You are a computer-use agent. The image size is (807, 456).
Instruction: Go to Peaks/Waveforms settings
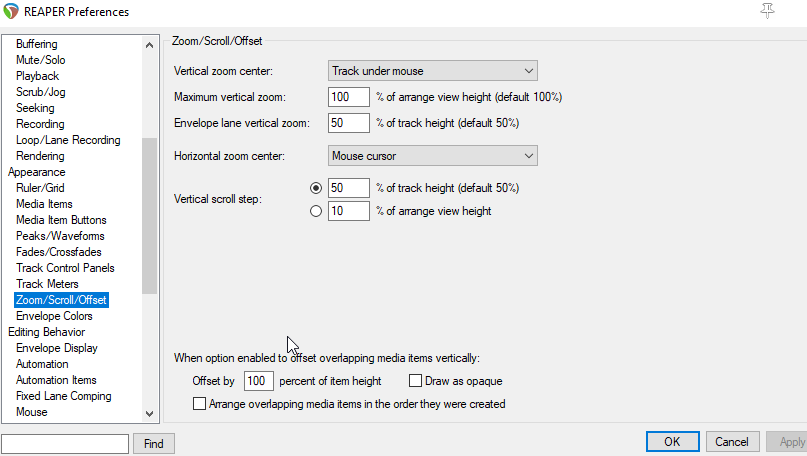pyautogui.click(x=59, y=236)
